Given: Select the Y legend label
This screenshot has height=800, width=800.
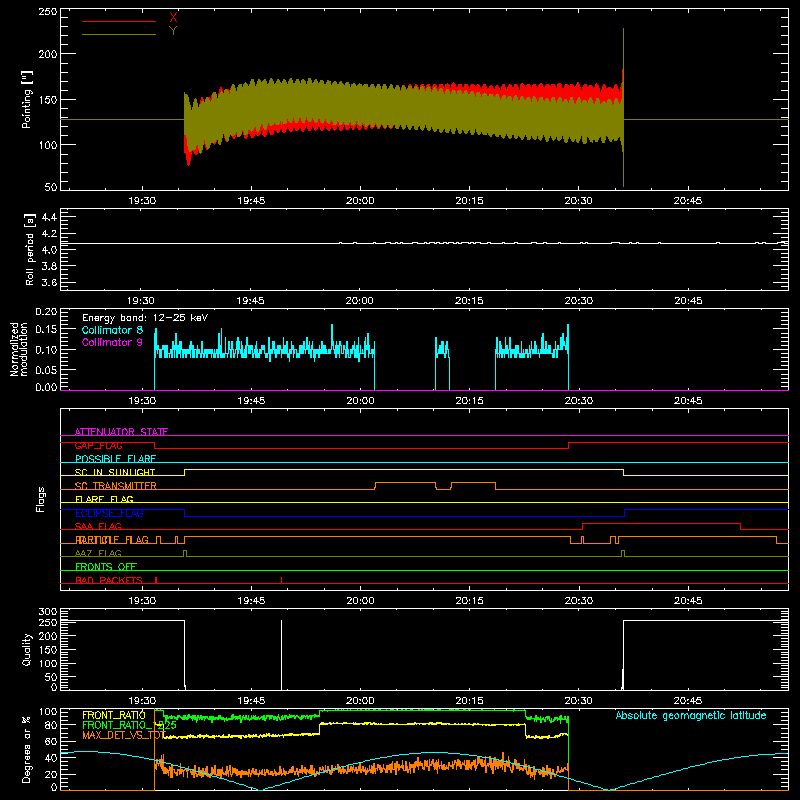Looking at the screenshot, I should click(x=173, y=31).
